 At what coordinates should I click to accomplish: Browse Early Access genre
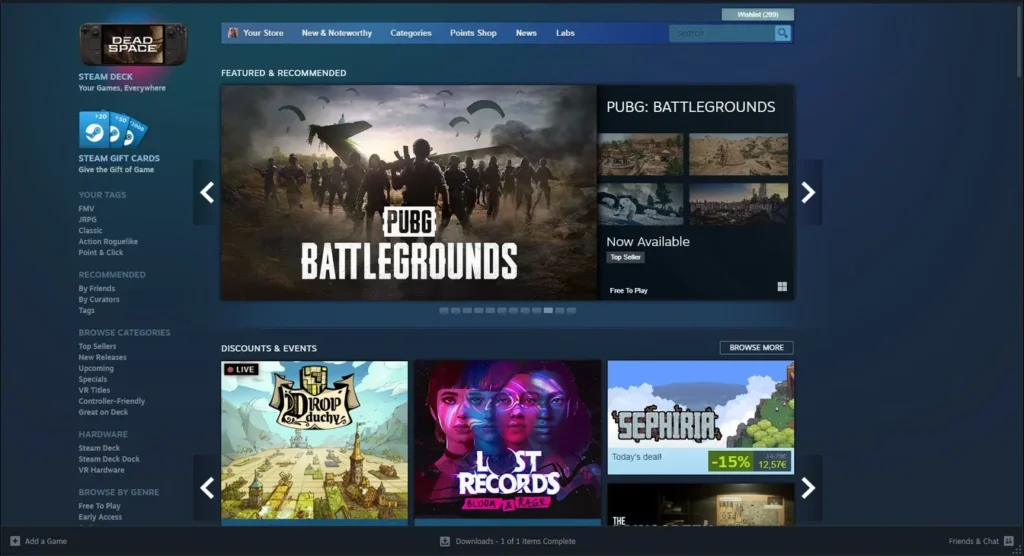(x=100, y=517)
